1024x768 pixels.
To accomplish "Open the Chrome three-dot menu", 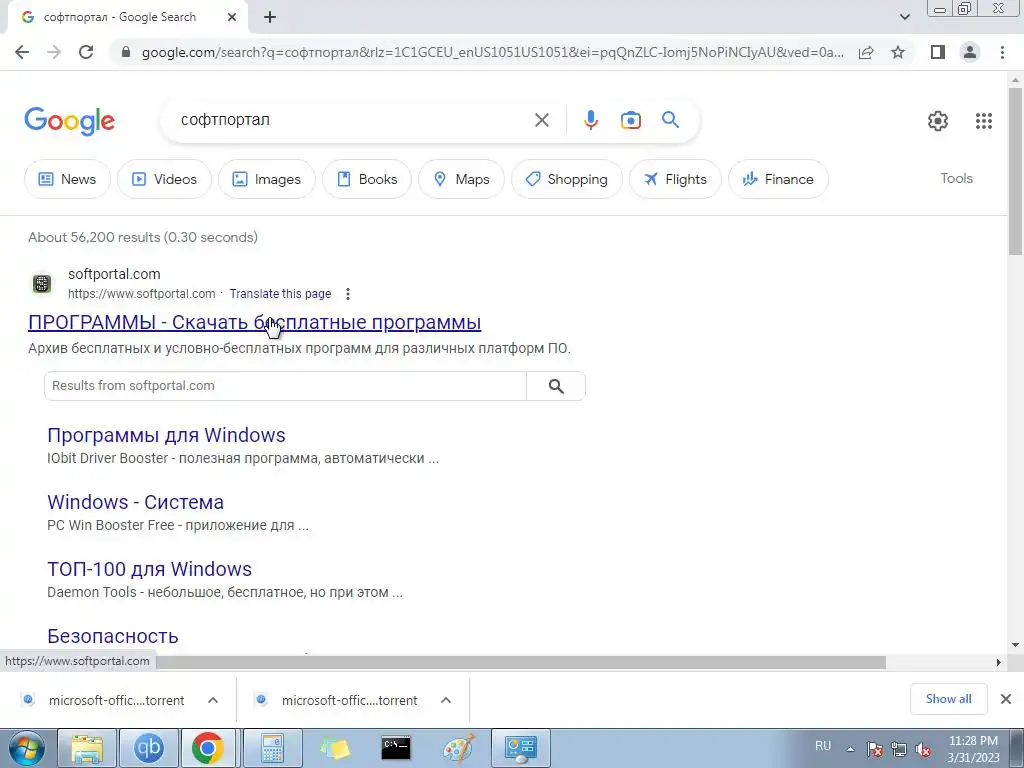I will tap(1002, 52).
